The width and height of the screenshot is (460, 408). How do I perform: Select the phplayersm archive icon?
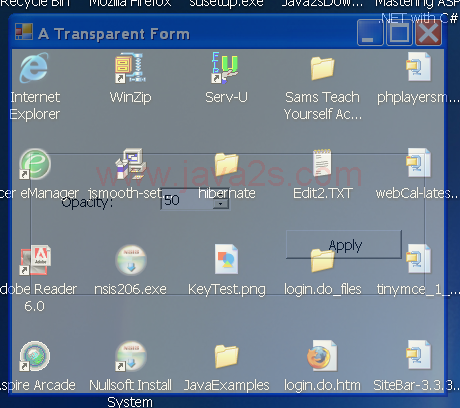[418, 67]
